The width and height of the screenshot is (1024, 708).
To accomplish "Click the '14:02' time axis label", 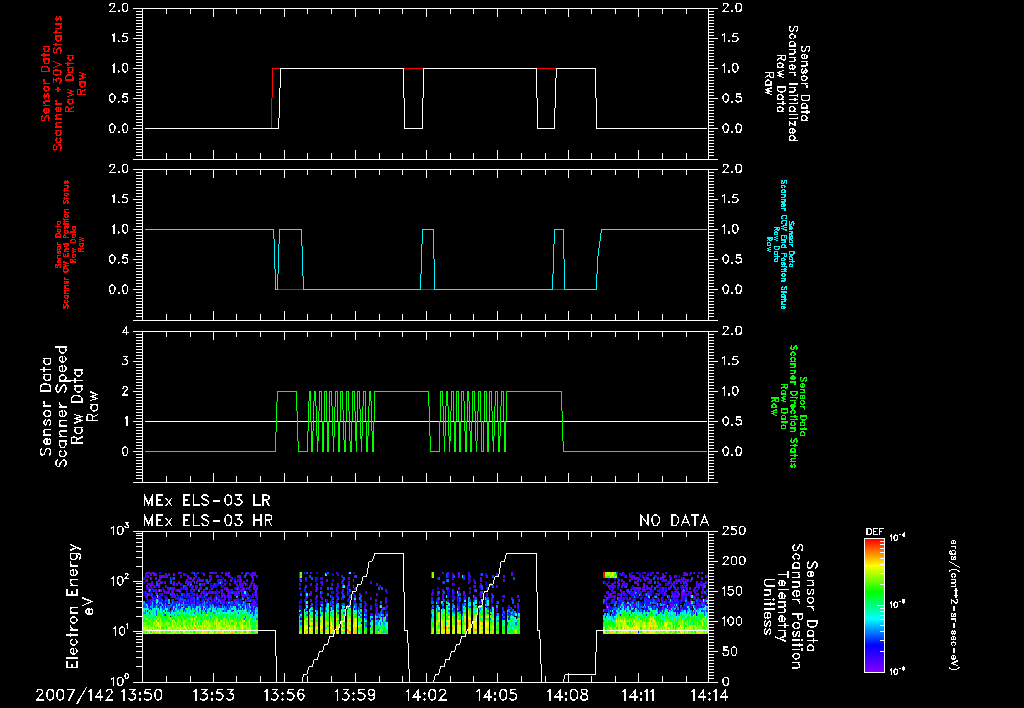I will click(x=426, y=695).
